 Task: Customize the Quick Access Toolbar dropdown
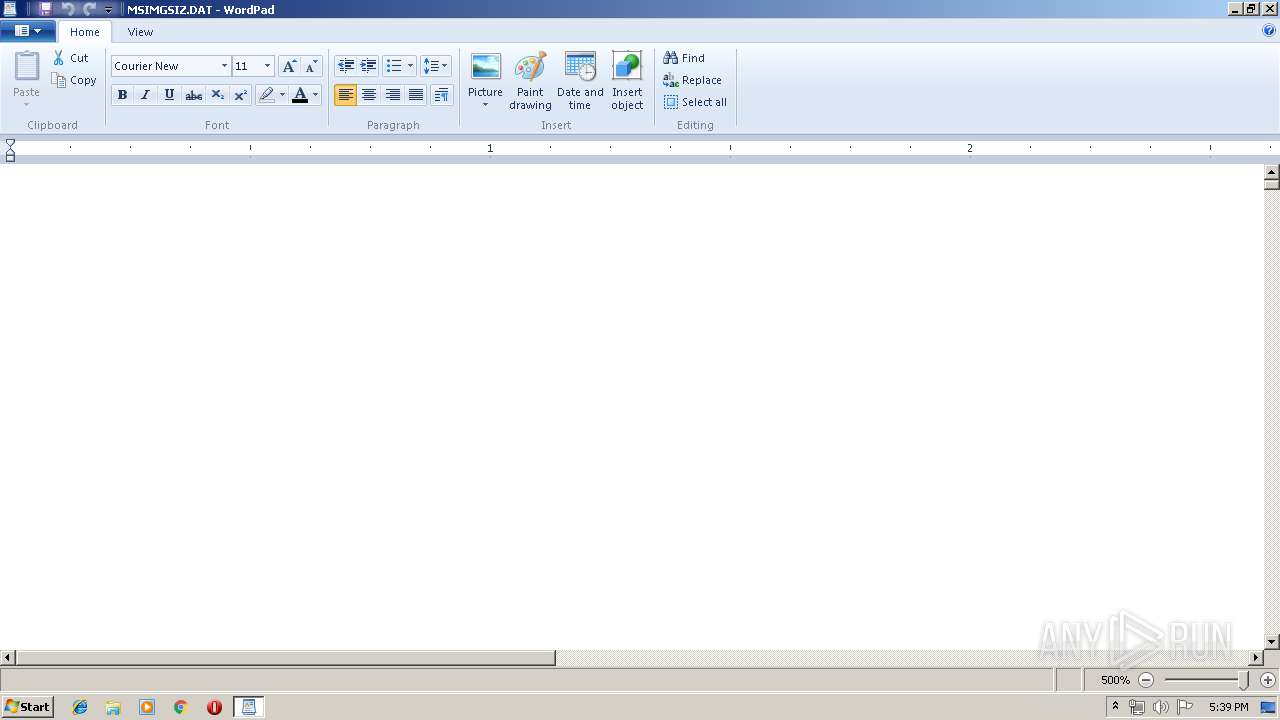pyautogui.click(x=108, y=10)
